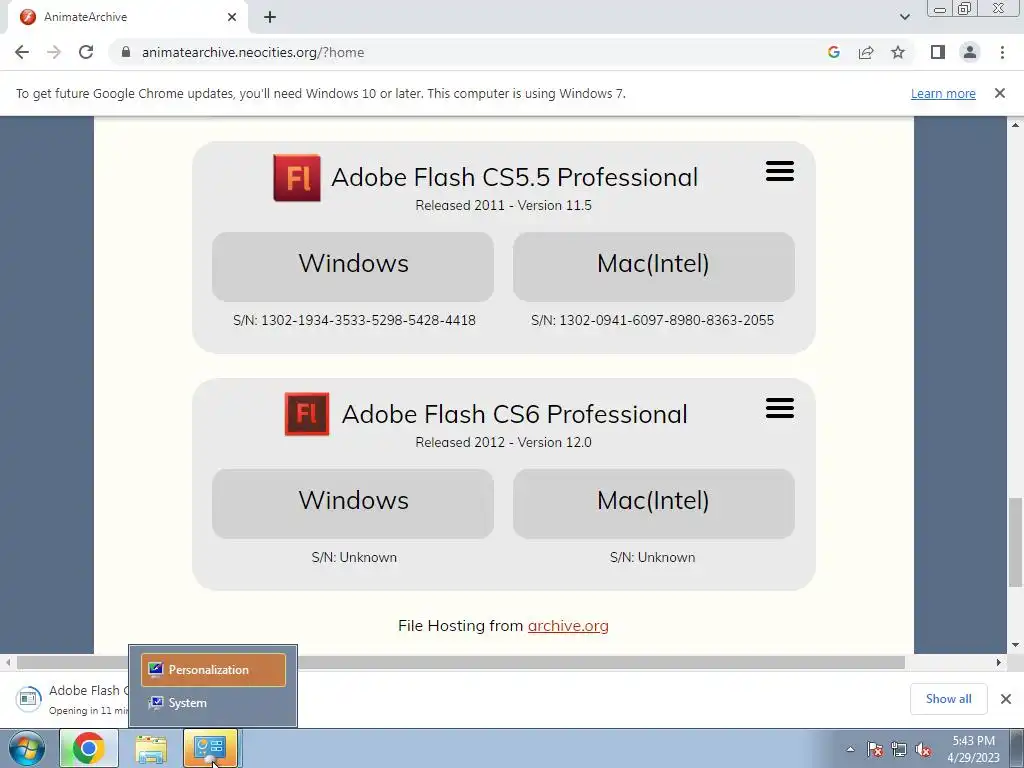Bookmark this page with the star

tap(898, 52)
